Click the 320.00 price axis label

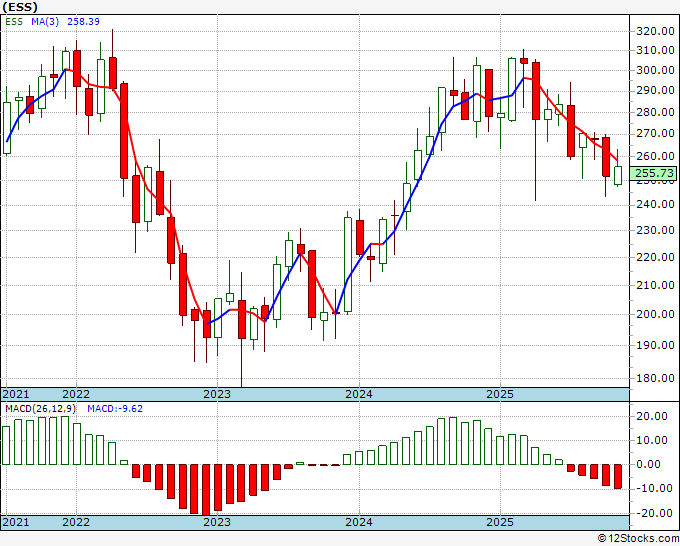[x=655, y=31]
